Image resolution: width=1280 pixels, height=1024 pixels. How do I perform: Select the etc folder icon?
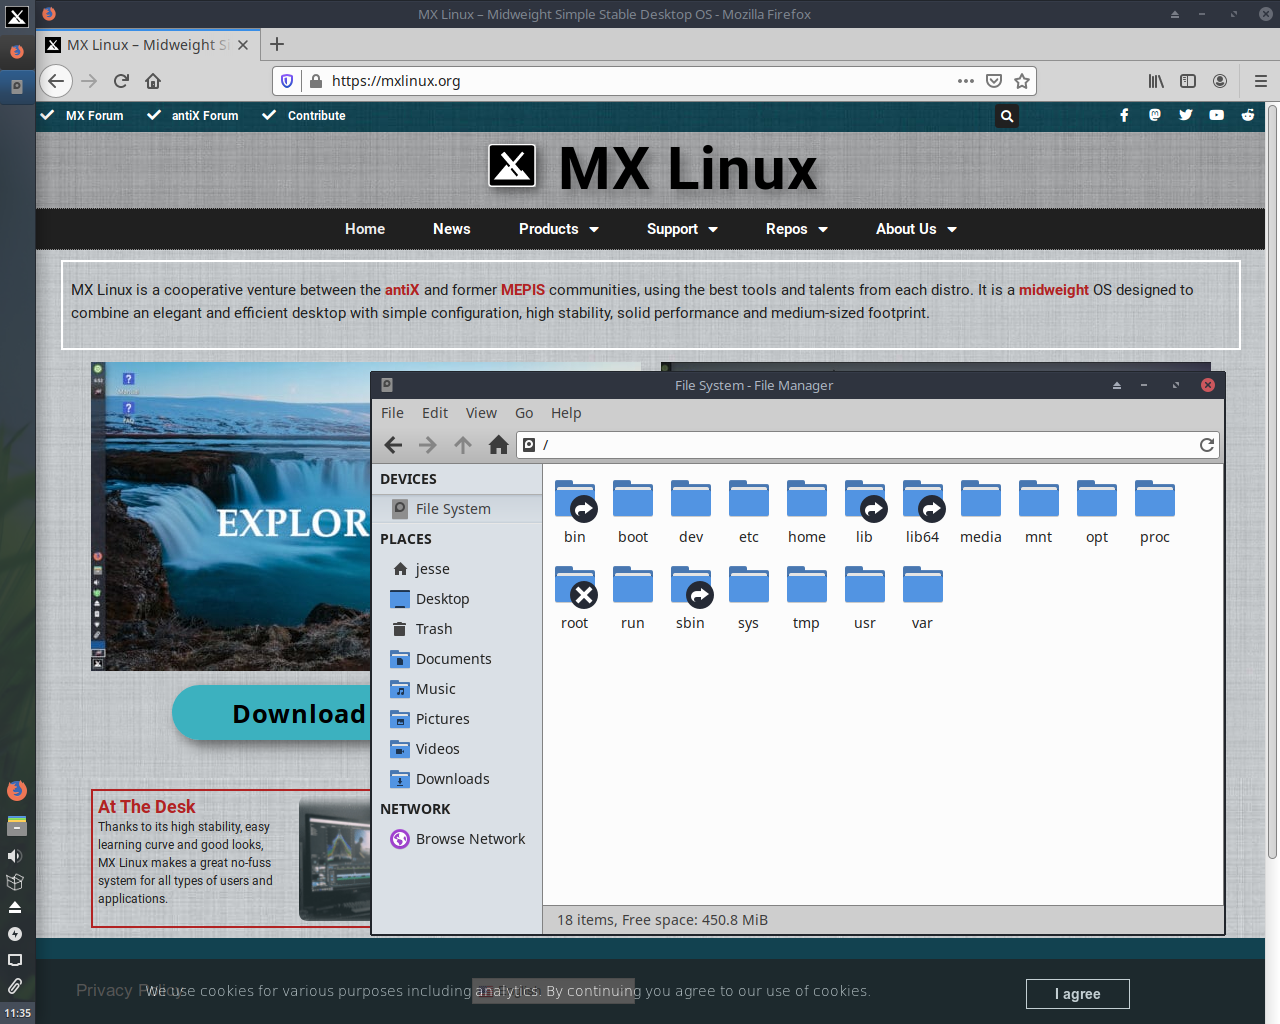pyautogui.click(x=749, y=499)
